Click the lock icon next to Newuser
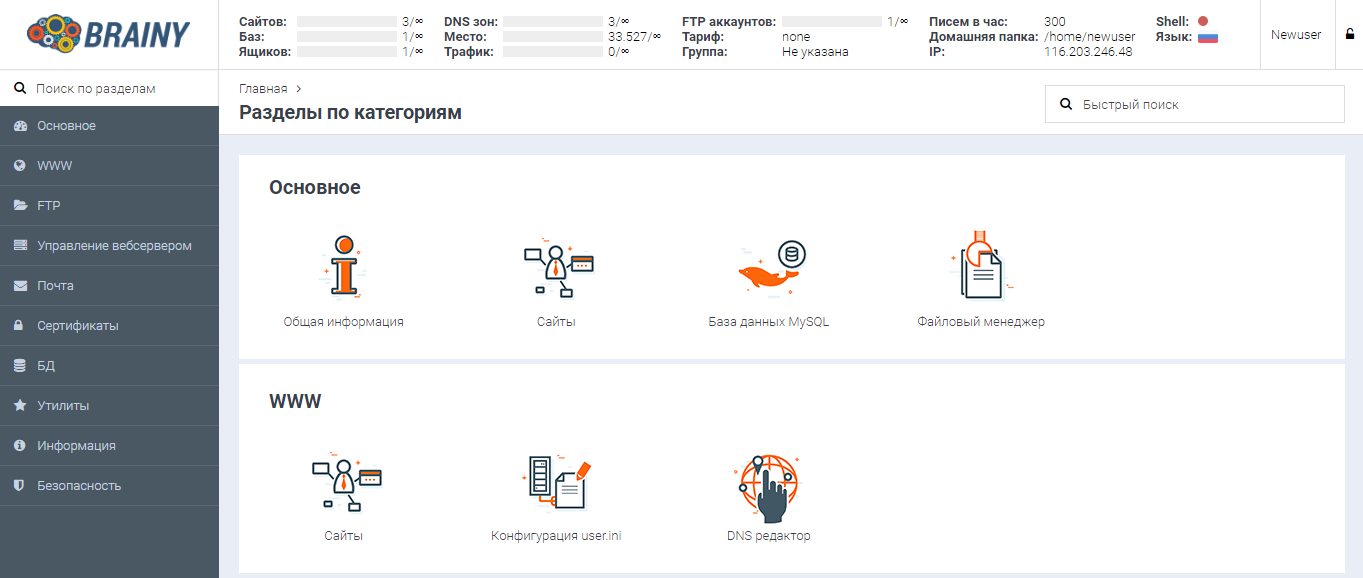1363x578 pixels. click(x=1349, y=35)
